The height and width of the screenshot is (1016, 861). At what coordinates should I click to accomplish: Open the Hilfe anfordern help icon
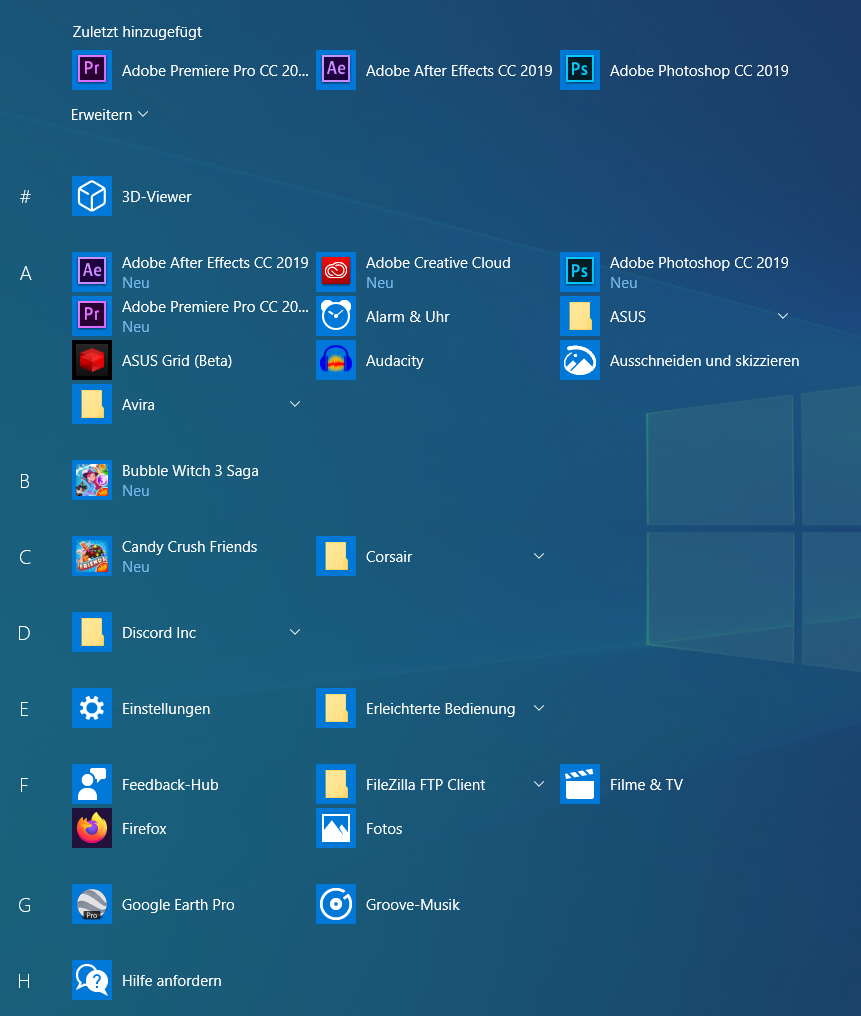(91, 980)
